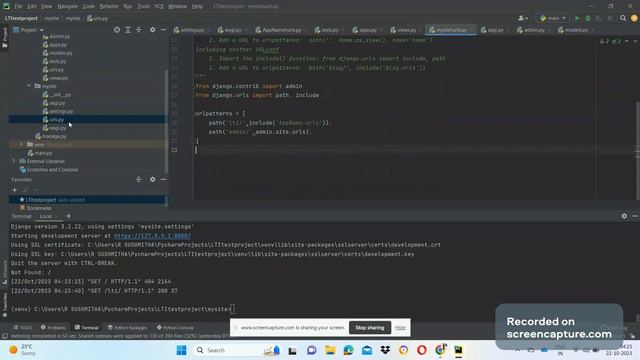Open File Explorer from taskbar
Image resolution: width=640 pixels, height=360 pixels.
[x=330, y=350]
